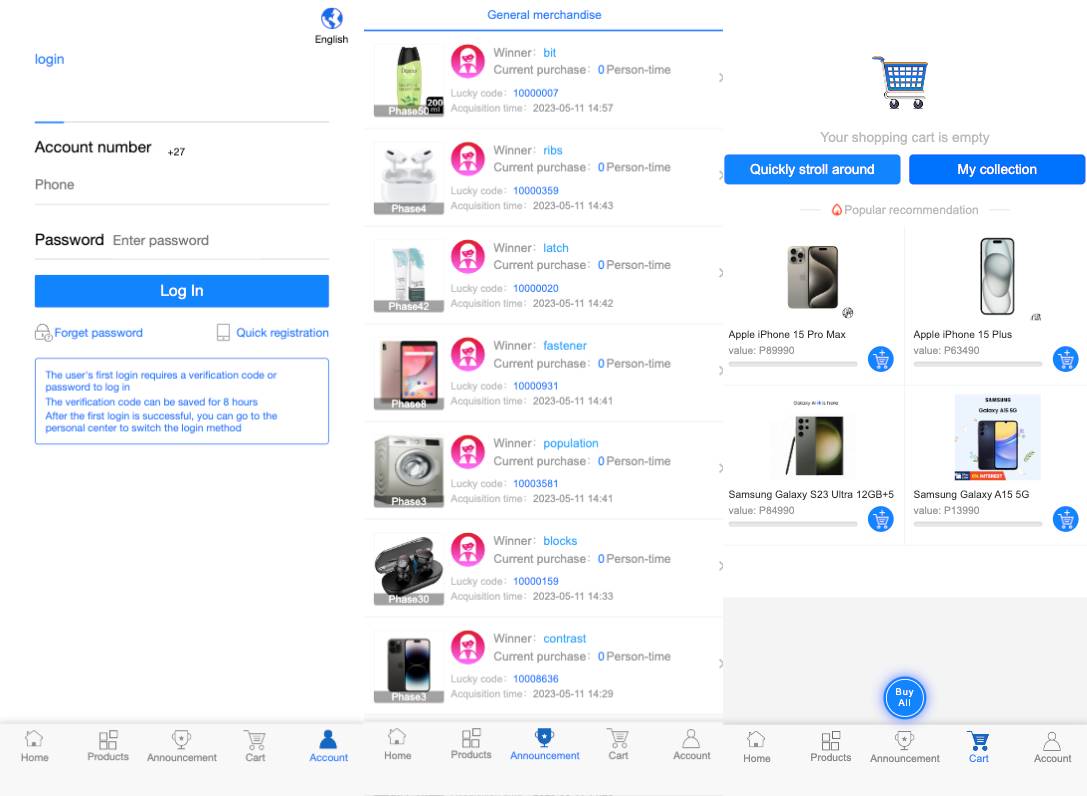Image resolution: width=1087 pixels, height=796 pixels.
Task: Tap the round Buy All button
Action: click(x=904, y=698)
